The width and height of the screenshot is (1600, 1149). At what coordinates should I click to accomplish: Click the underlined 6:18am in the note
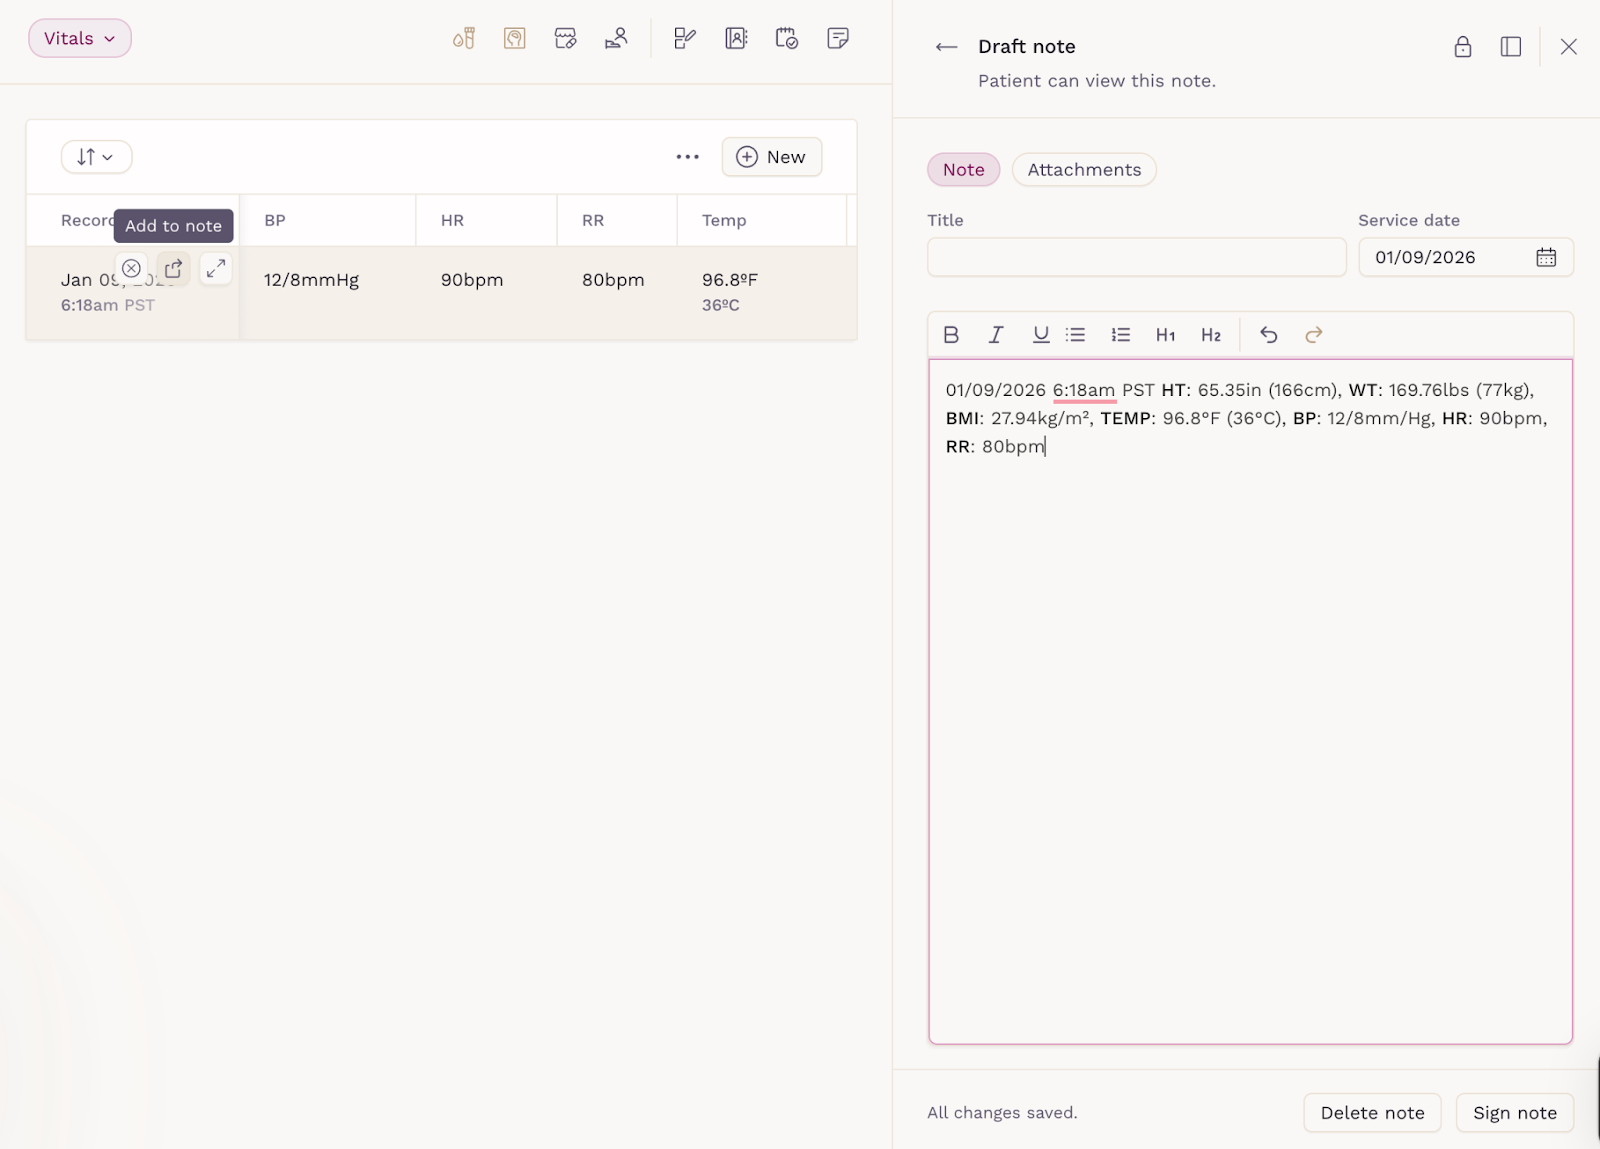(x=1083, y=390)
